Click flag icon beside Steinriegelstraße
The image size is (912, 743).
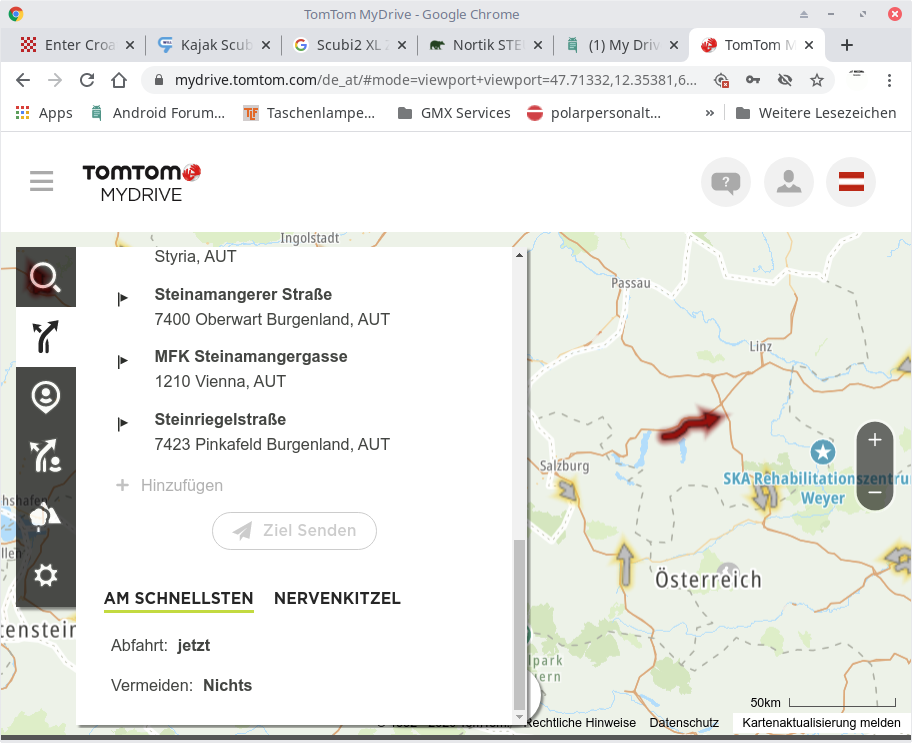coord(122,424)
